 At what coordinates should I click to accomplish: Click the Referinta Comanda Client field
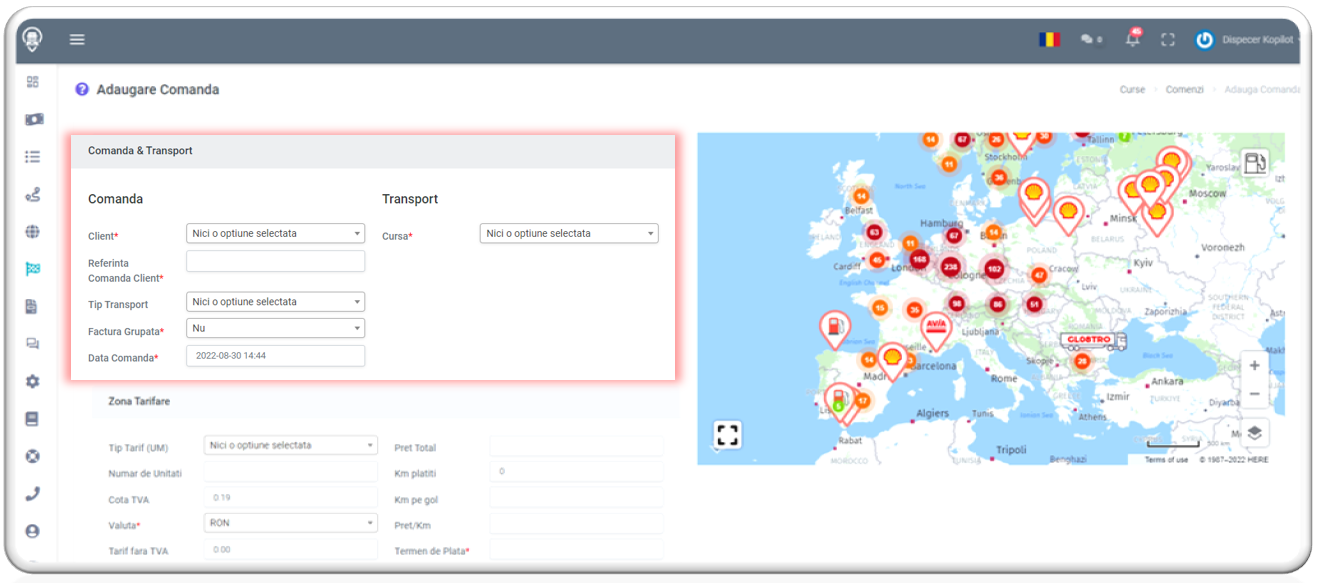coord(275,262)
